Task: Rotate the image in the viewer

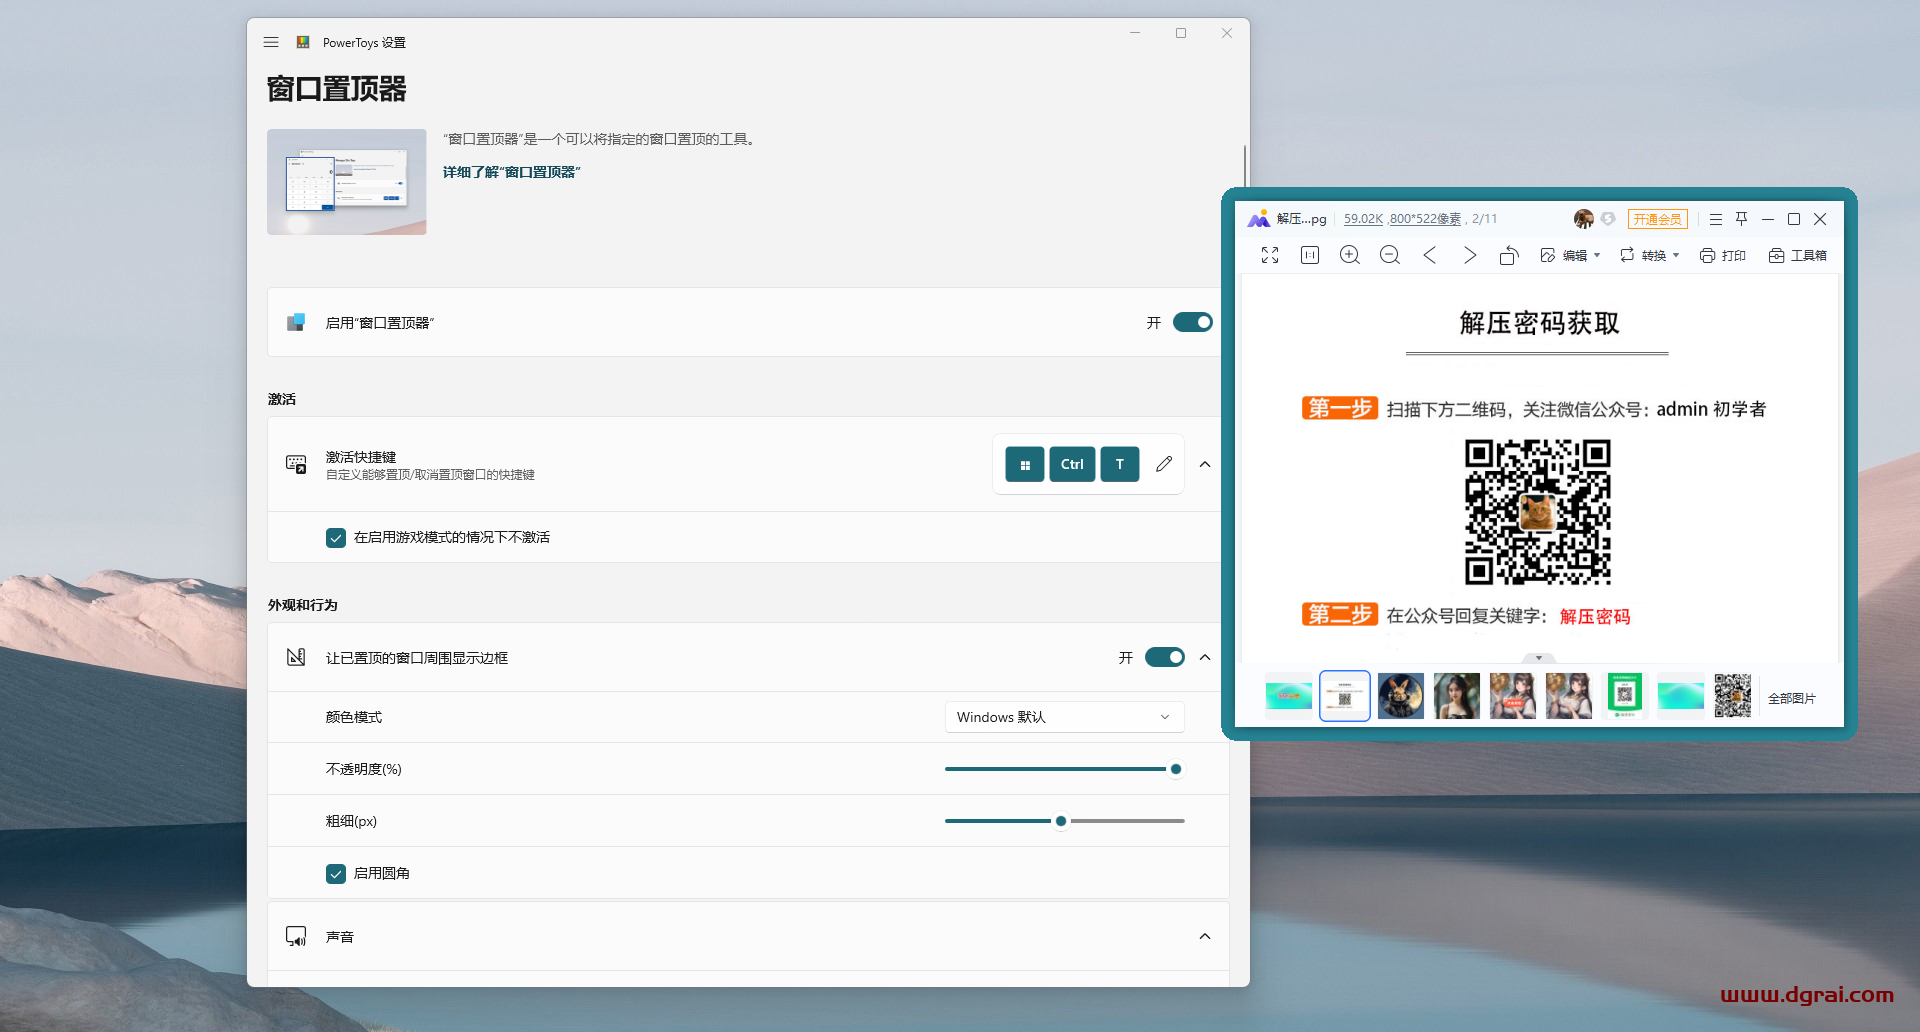Action: pyautogui.click(x=1509, y=255)
